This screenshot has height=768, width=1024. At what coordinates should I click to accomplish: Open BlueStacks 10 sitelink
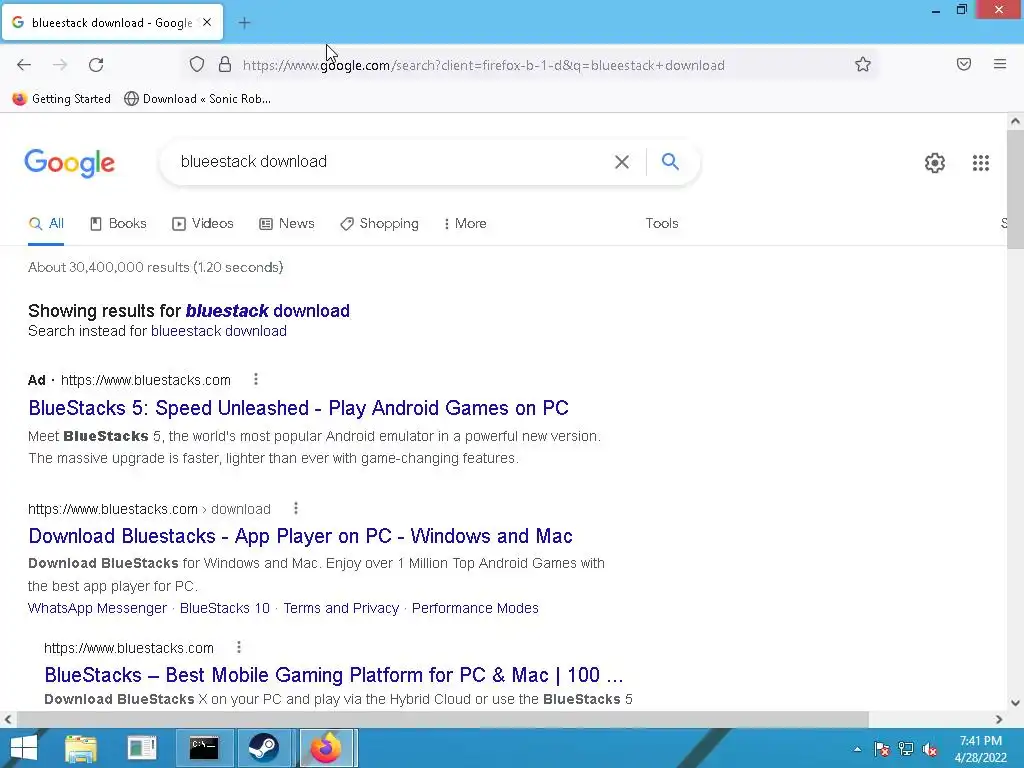tap(225, 608)
